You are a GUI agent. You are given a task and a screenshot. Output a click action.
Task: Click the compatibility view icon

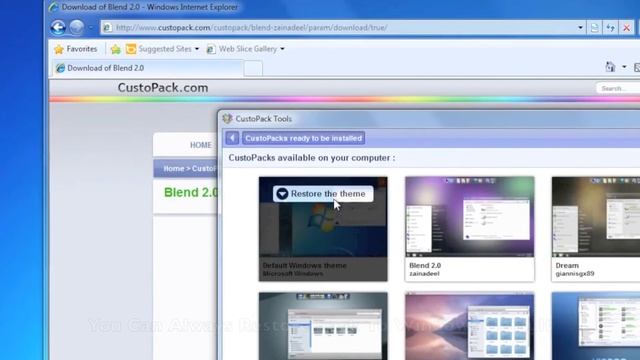595,28
